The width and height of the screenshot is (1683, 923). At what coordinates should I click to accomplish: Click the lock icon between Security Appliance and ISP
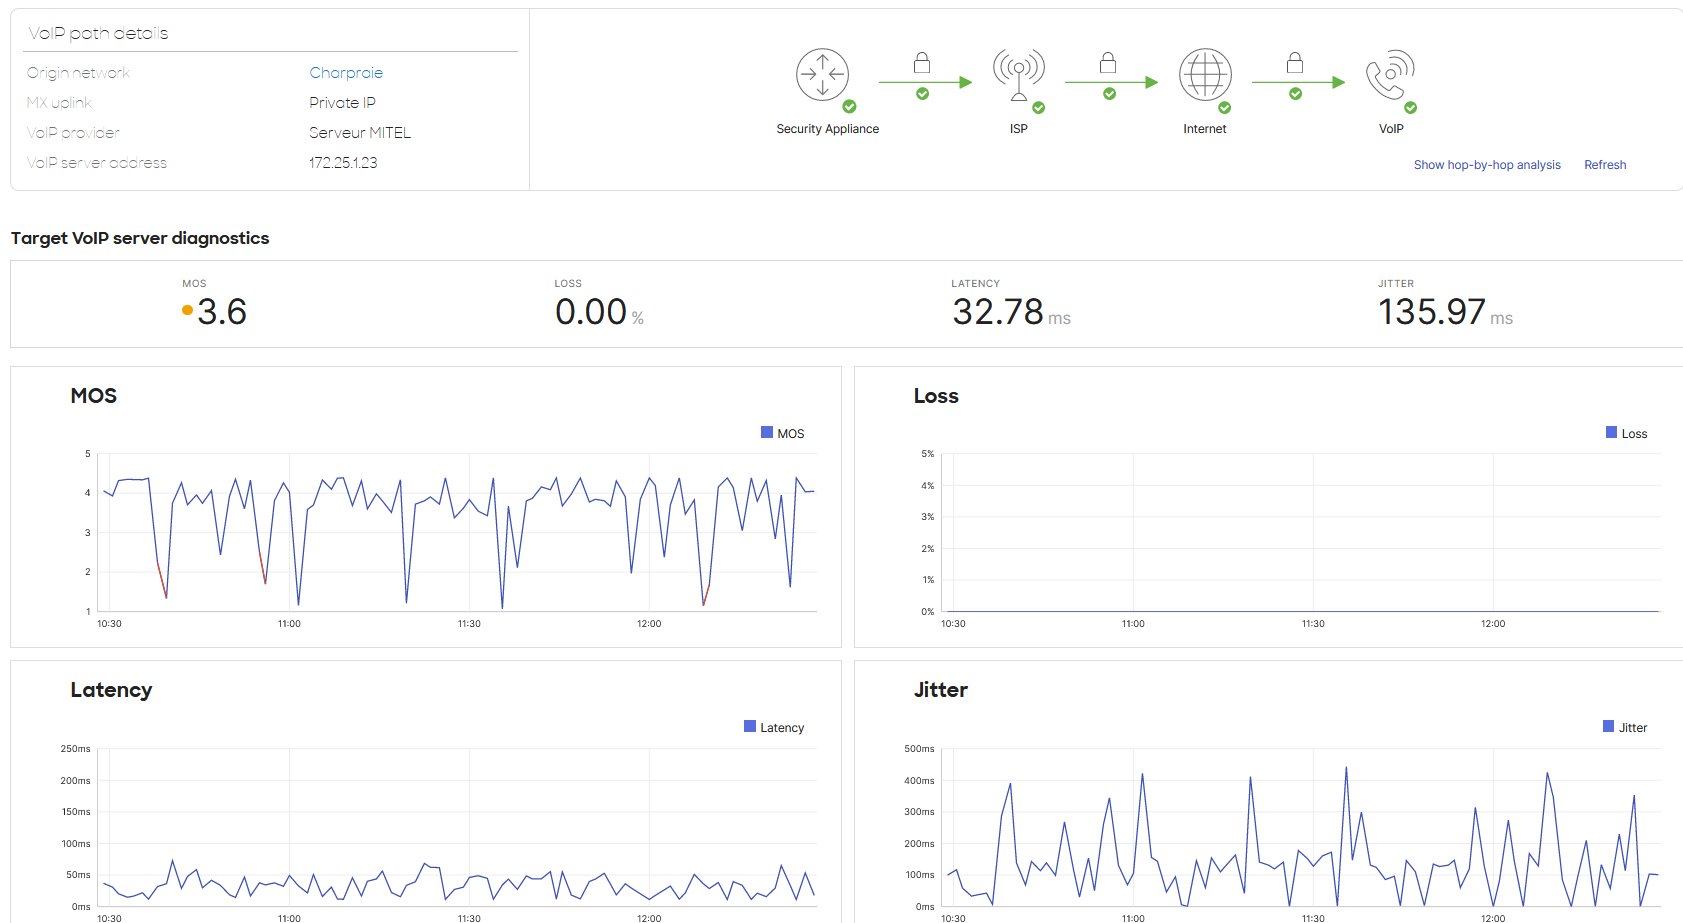coord(921,62)
